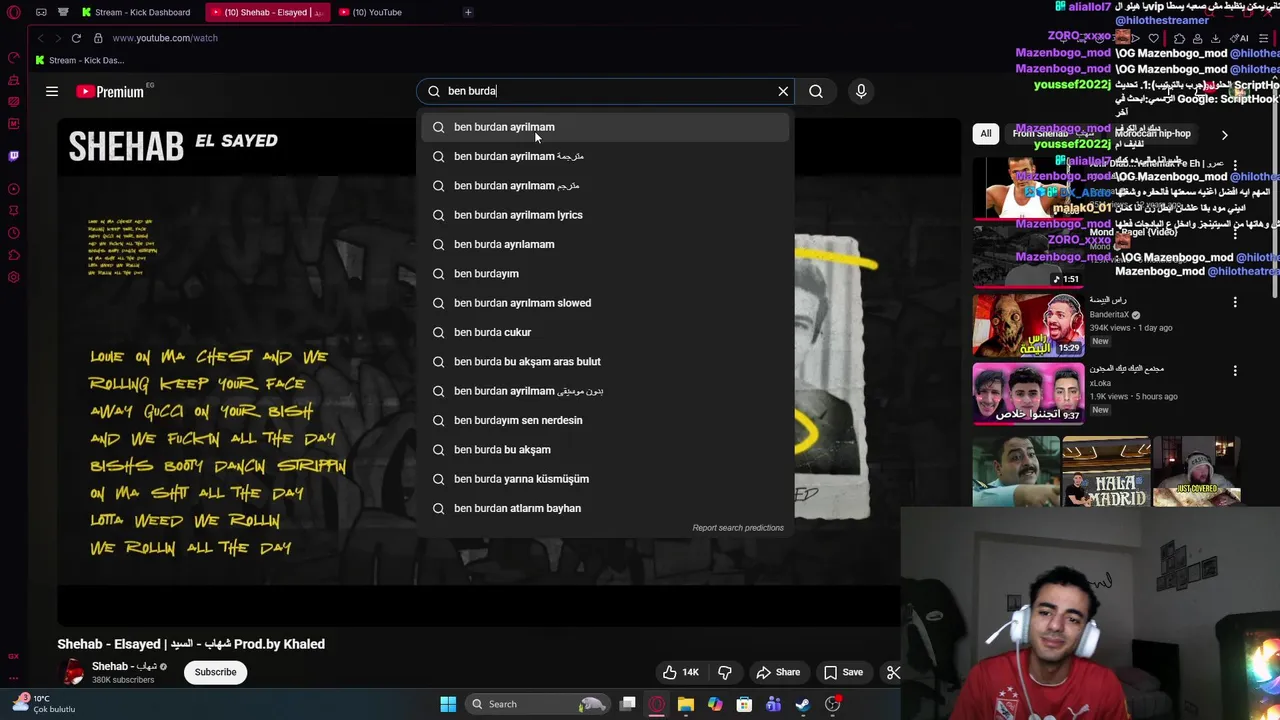The width and height of the screenshot is (1280, 720).
Task: Open 'Stream - Kick Das...' bookmark
Action: coord(79,60)
